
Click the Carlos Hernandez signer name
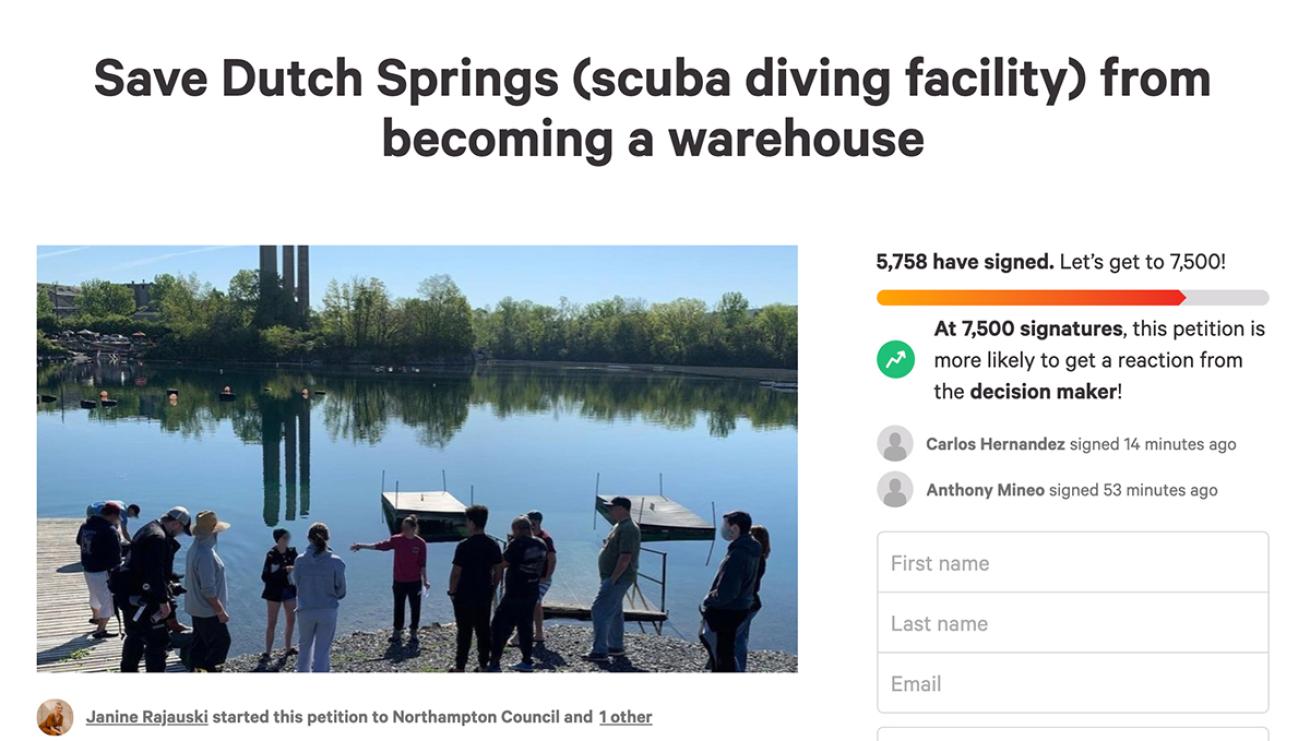(995, 444)
